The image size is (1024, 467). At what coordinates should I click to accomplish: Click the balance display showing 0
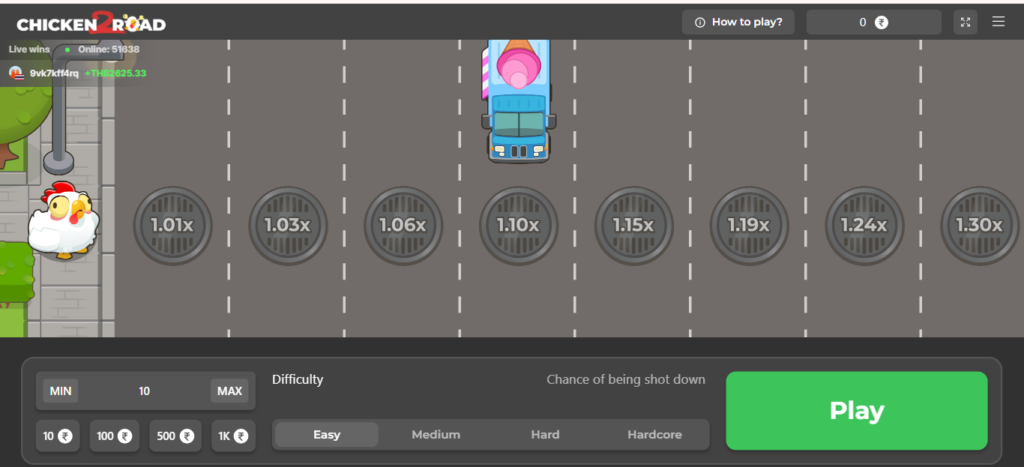coord(873,22)
